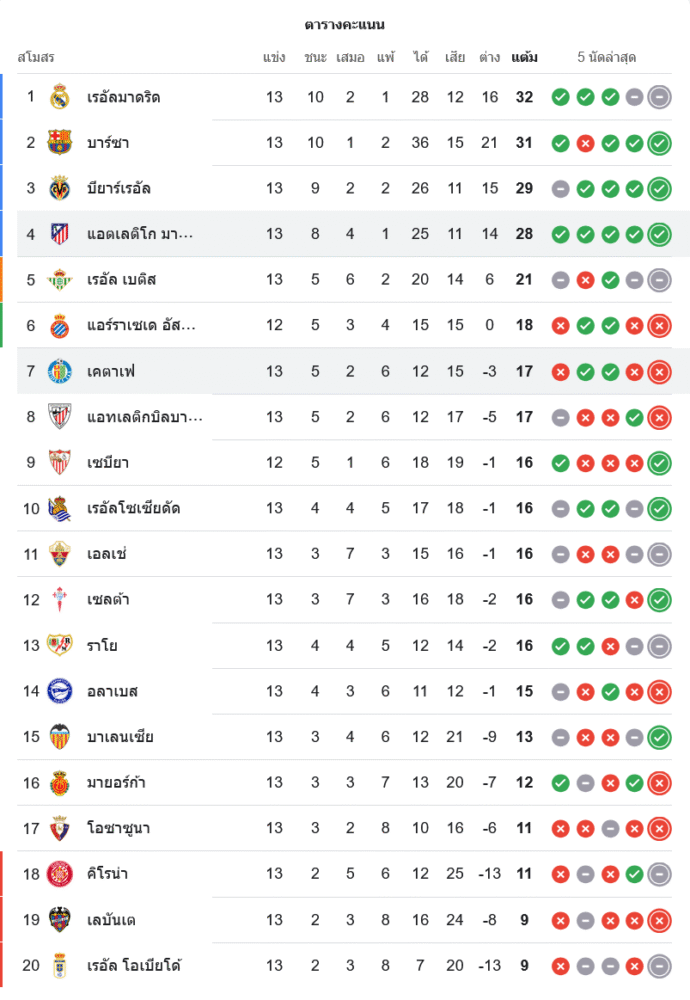Screen dimensions: 690x1000
Task: Click the Getafe blue crest icon
Action: click(x=60, y=371)
